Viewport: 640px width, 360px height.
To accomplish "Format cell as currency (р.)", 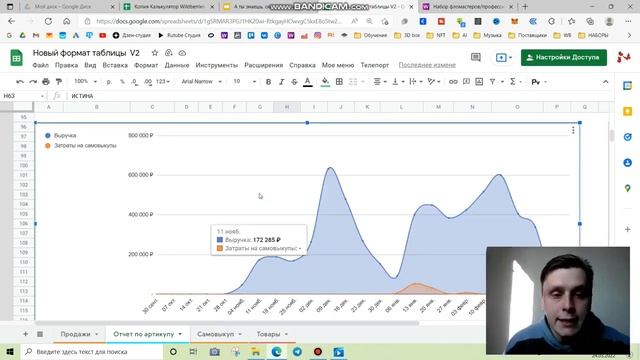I will (x=109, y=82).
